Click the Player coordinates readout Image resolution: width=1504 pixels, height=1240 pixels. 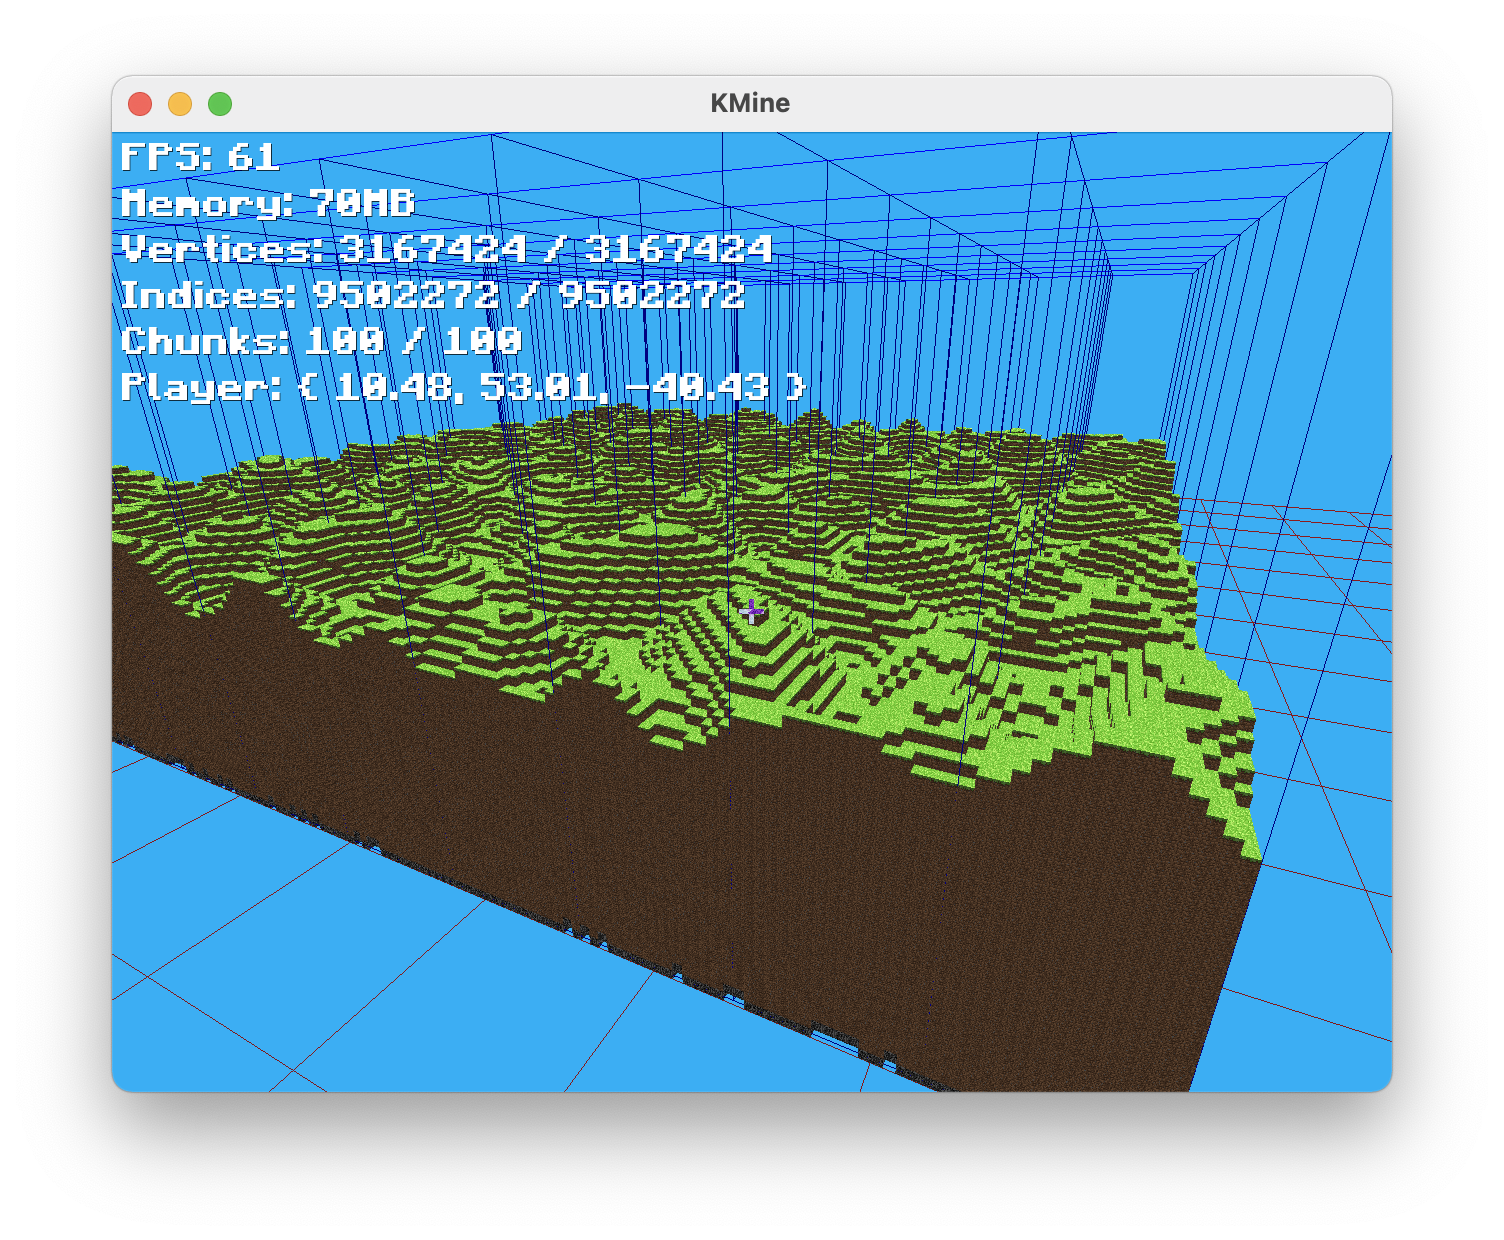[x=463, y=387]
